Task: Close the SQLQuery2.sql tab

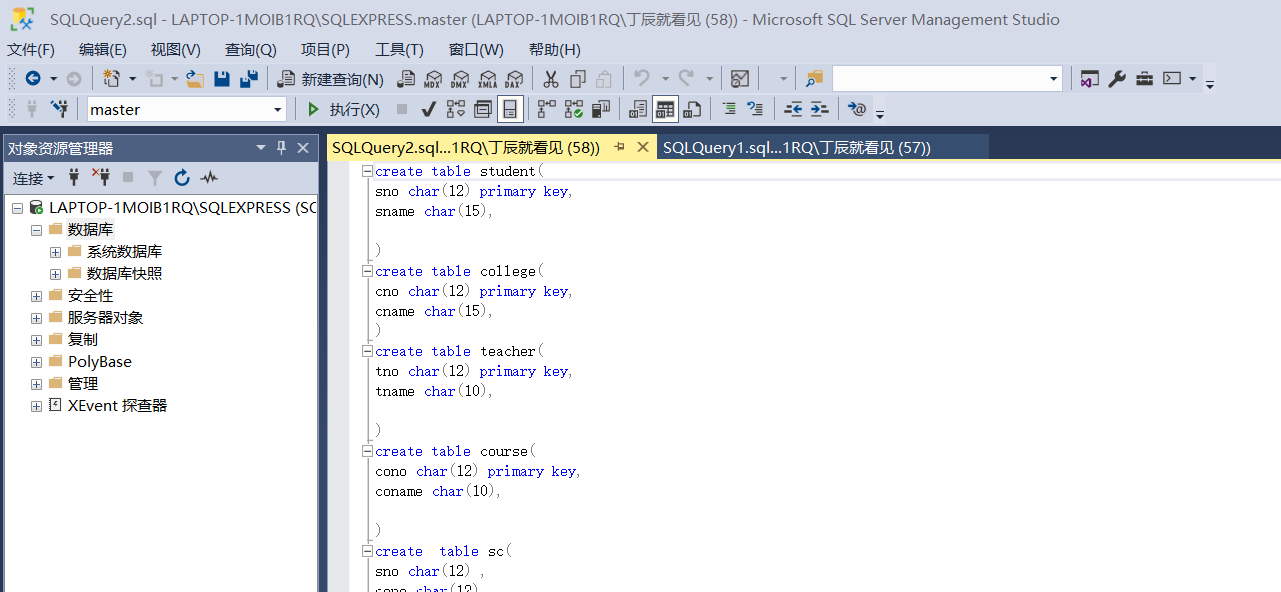Action: [643, 147]
